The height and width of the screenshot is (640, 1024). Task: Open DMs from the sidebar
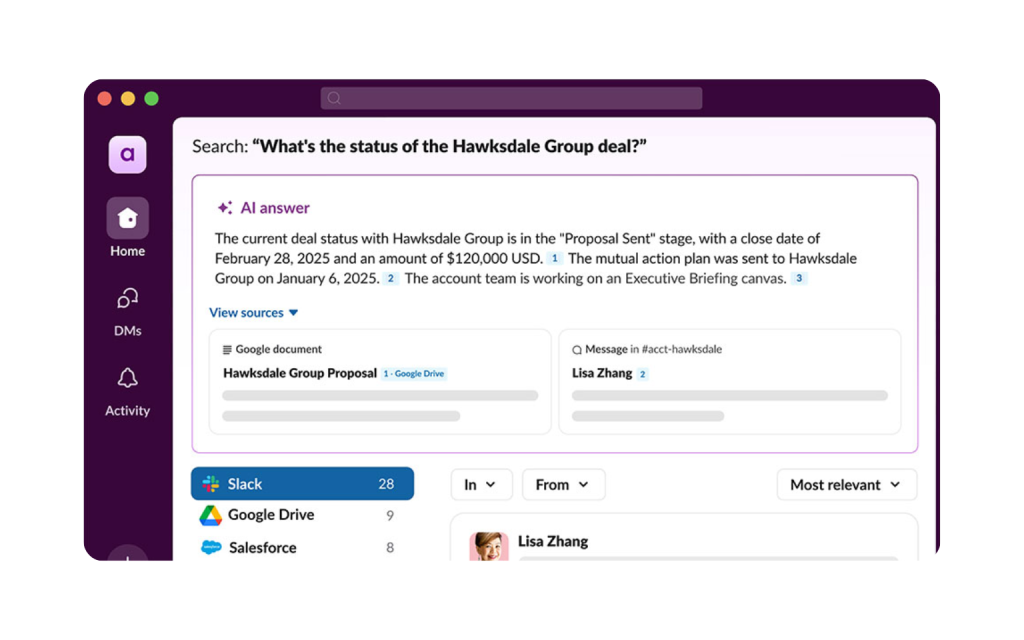128,299
